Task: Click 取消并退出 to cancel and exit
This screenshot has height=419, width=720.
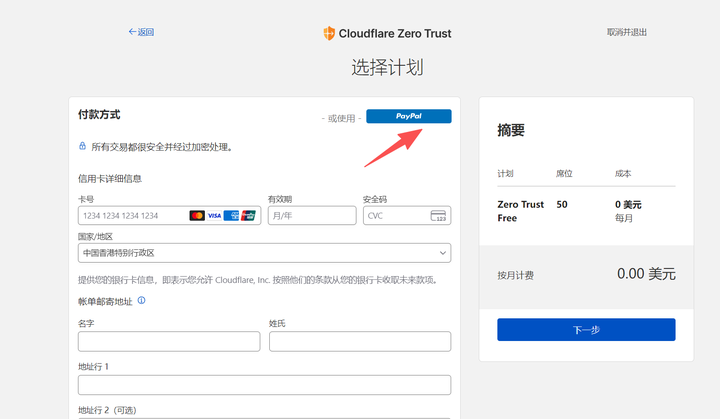Action: click(627, 32)
